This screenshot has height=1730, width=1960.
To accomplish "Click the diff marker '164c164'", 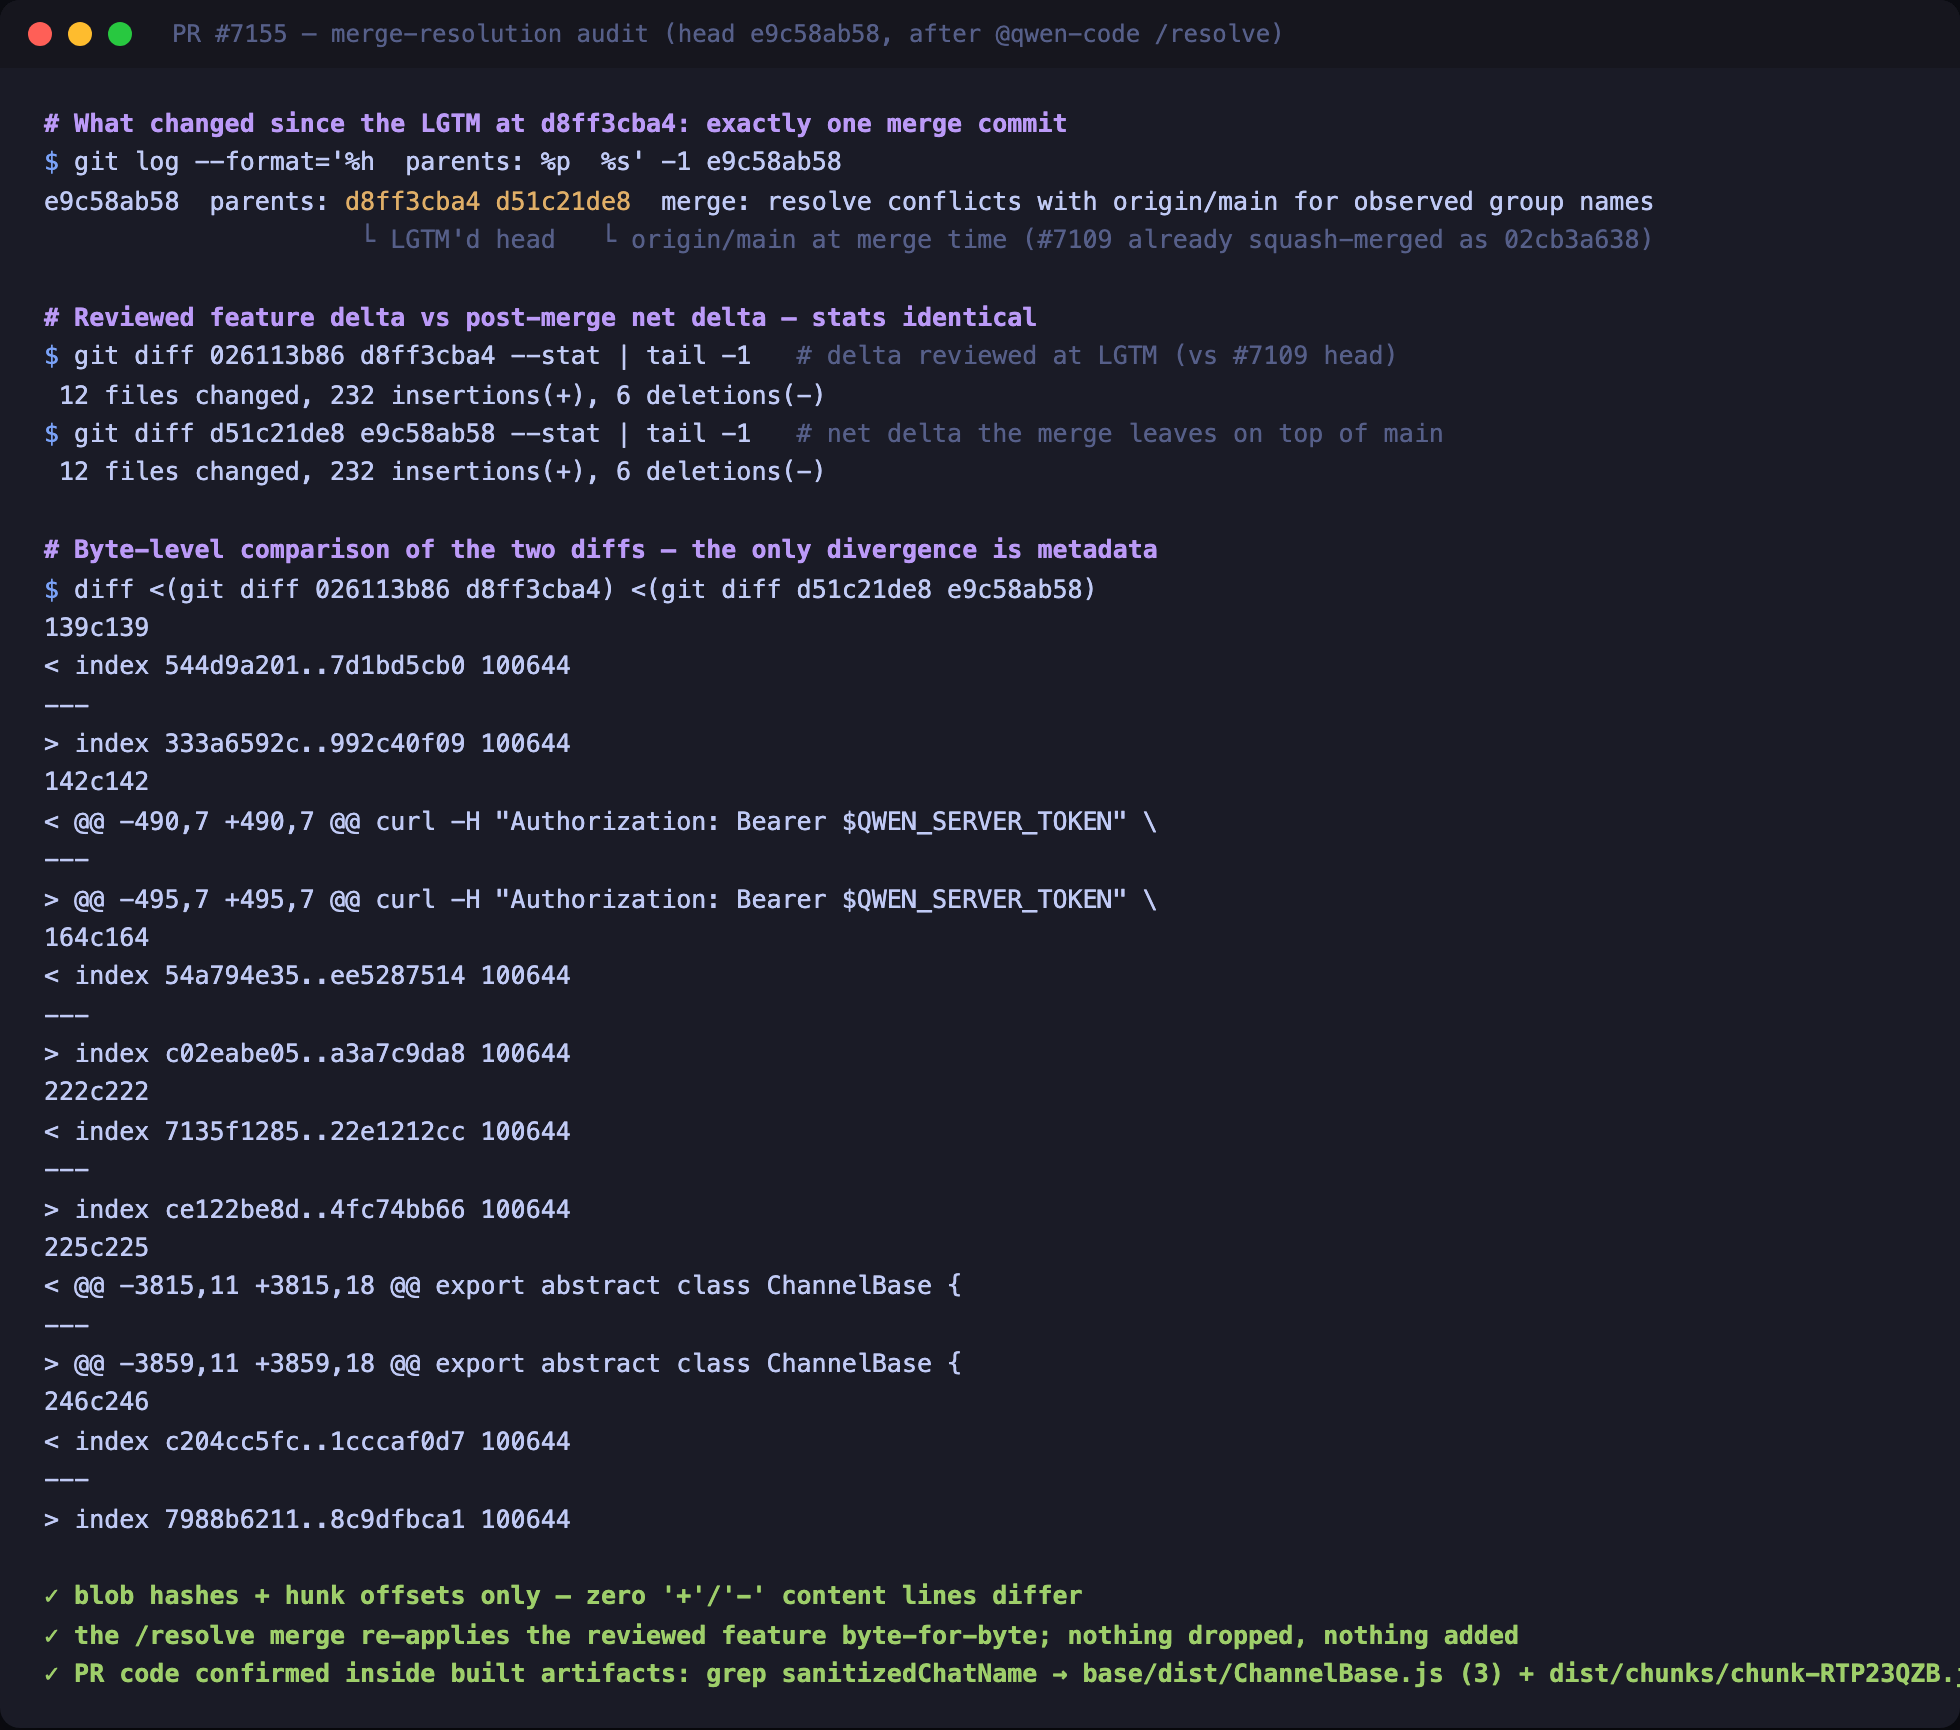I will [x=96, y=938].
